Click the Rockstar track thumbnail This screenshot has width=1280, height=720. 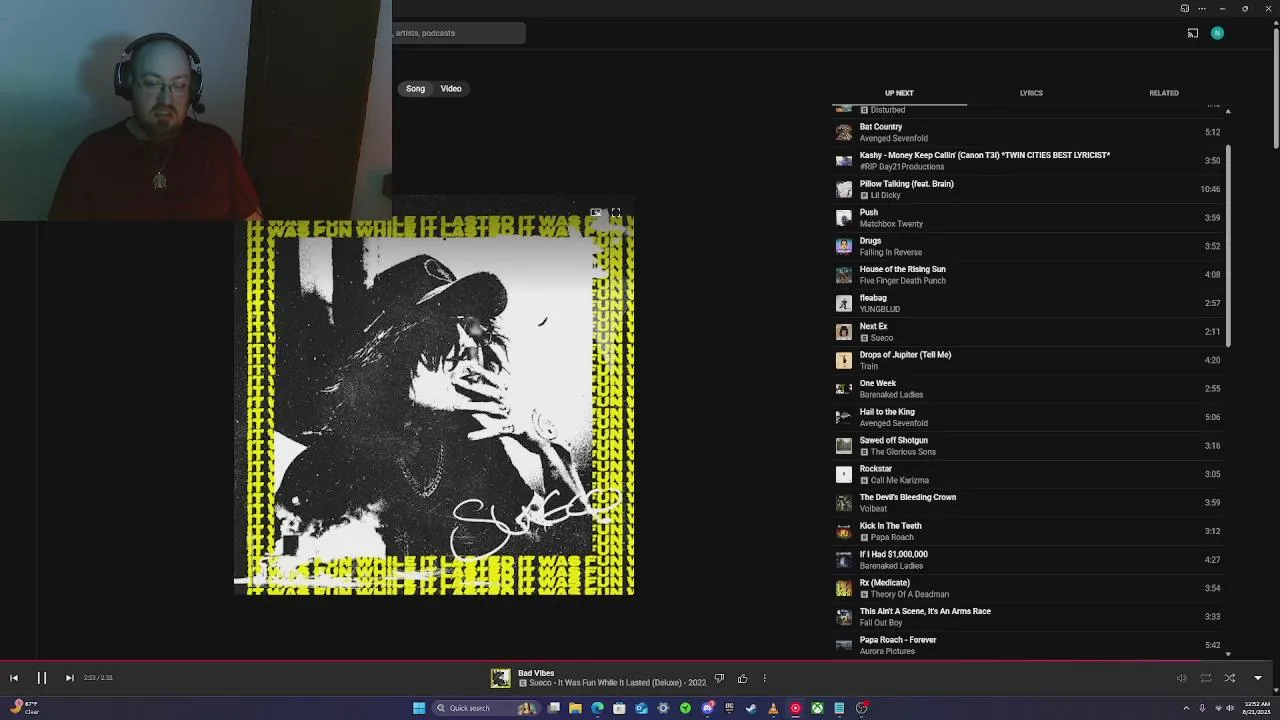click(x=844, y=474)
